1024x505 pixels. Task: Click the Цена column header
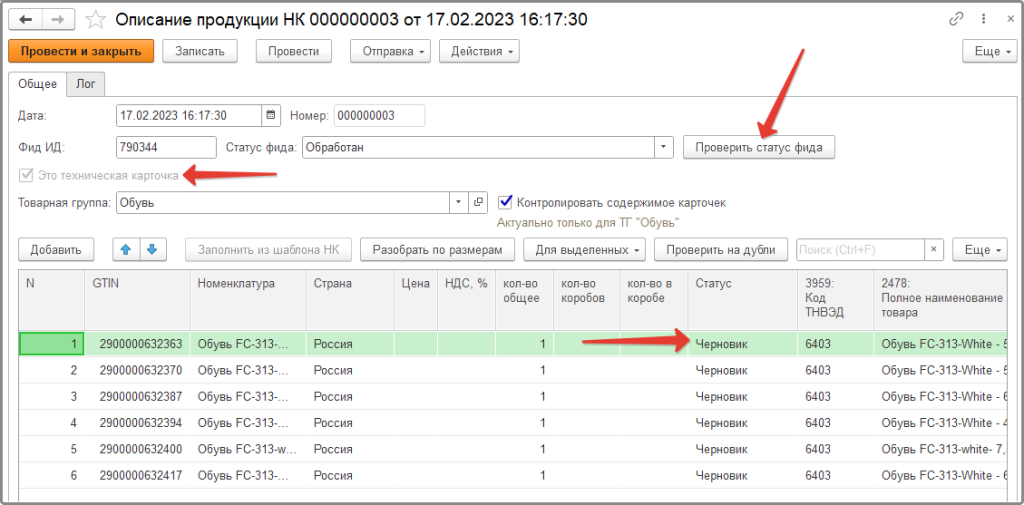(x=415, y=299)
